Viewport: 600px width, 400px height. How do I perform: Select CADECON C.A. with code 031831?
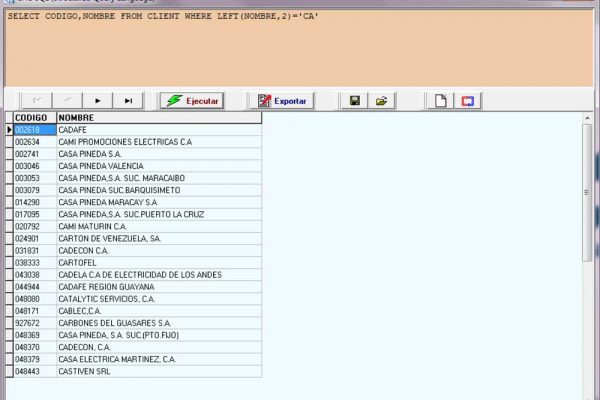point(159,251)
